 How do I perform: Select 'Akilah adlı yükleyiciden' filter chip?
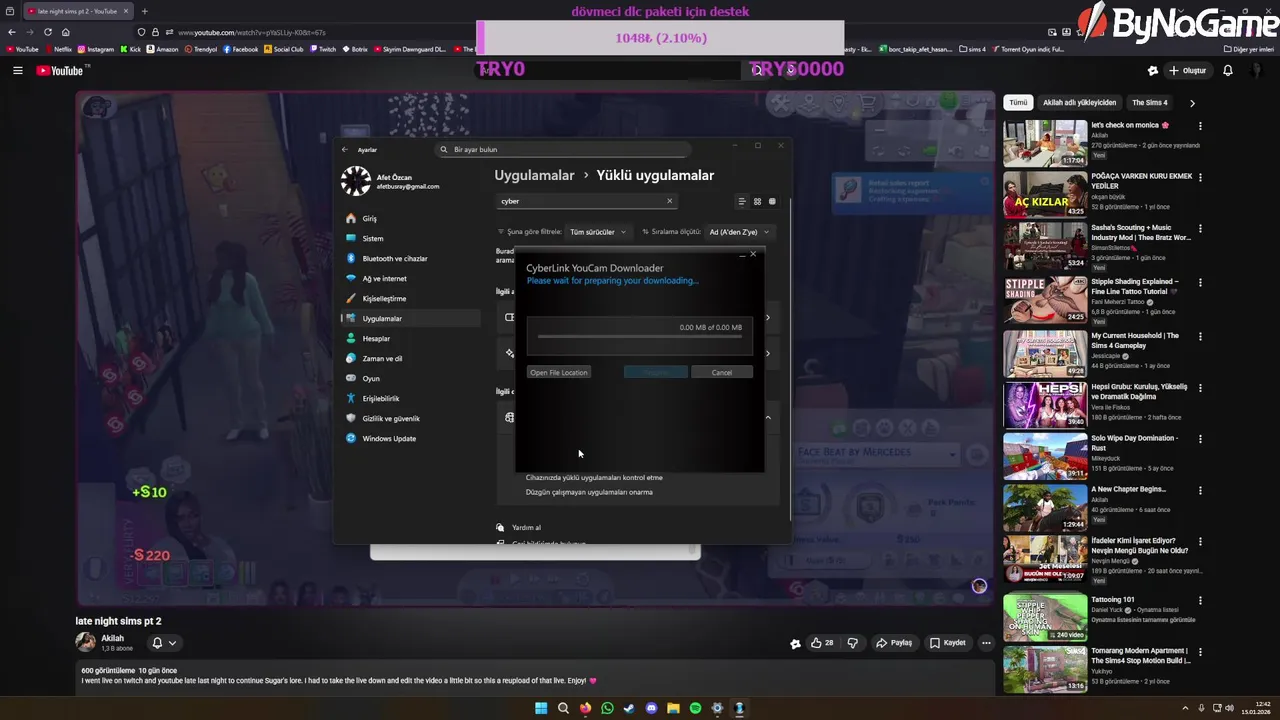[x=1079, y=102]
